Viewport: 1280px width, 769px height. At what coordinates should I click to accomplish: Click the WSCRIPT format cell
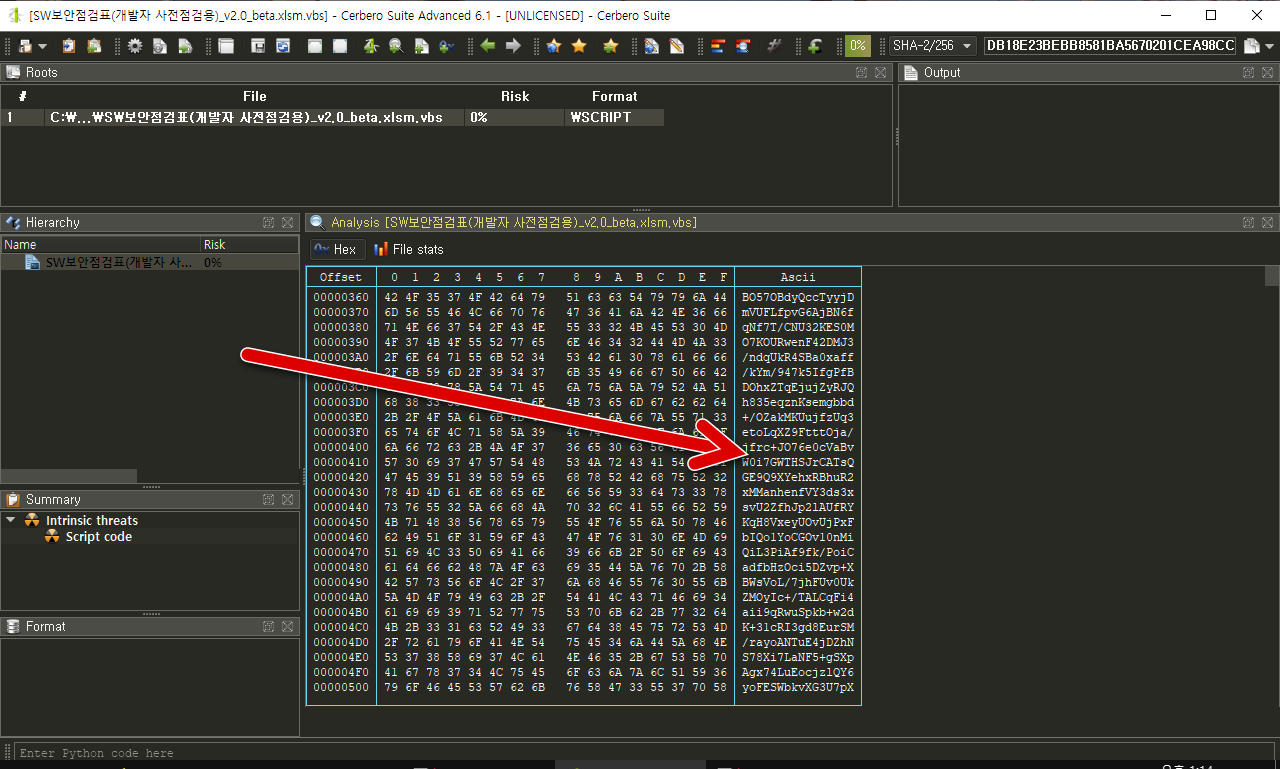click(614, 117)
